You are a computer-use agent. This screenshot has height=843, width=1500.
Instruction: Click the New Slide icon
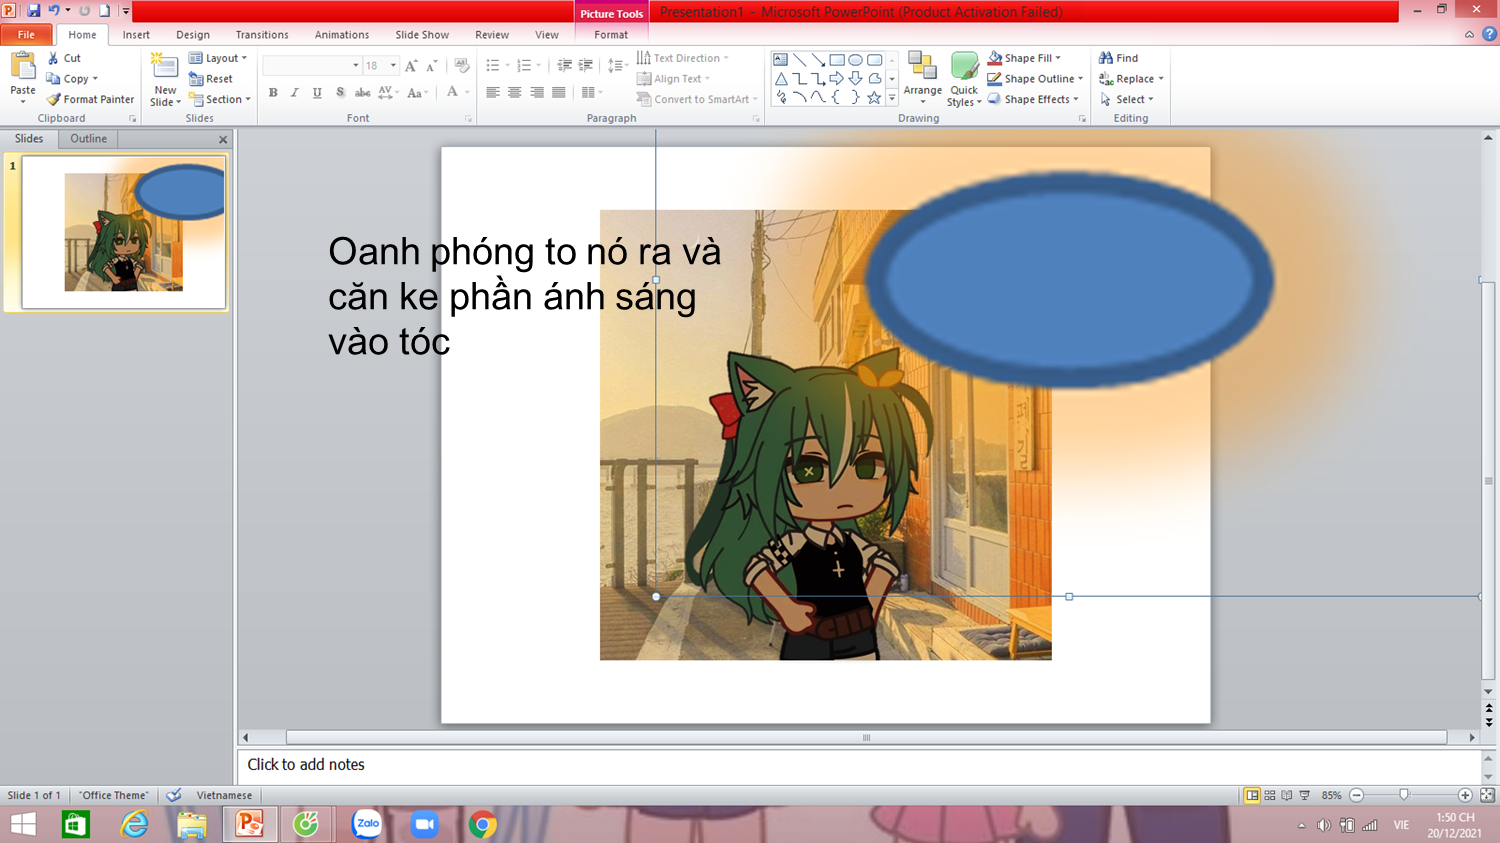[x=165, y=67]
